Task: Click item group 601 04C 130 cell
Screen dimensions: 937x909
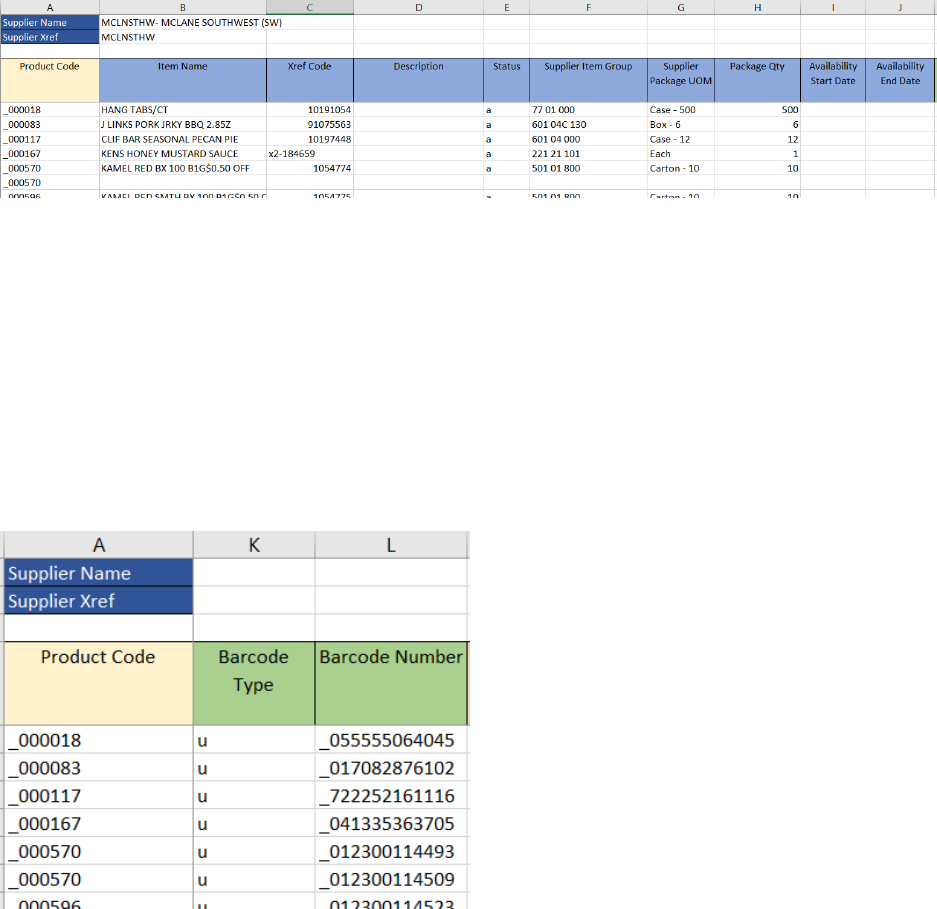Action: pyautogui.click(x=588, y=124)
